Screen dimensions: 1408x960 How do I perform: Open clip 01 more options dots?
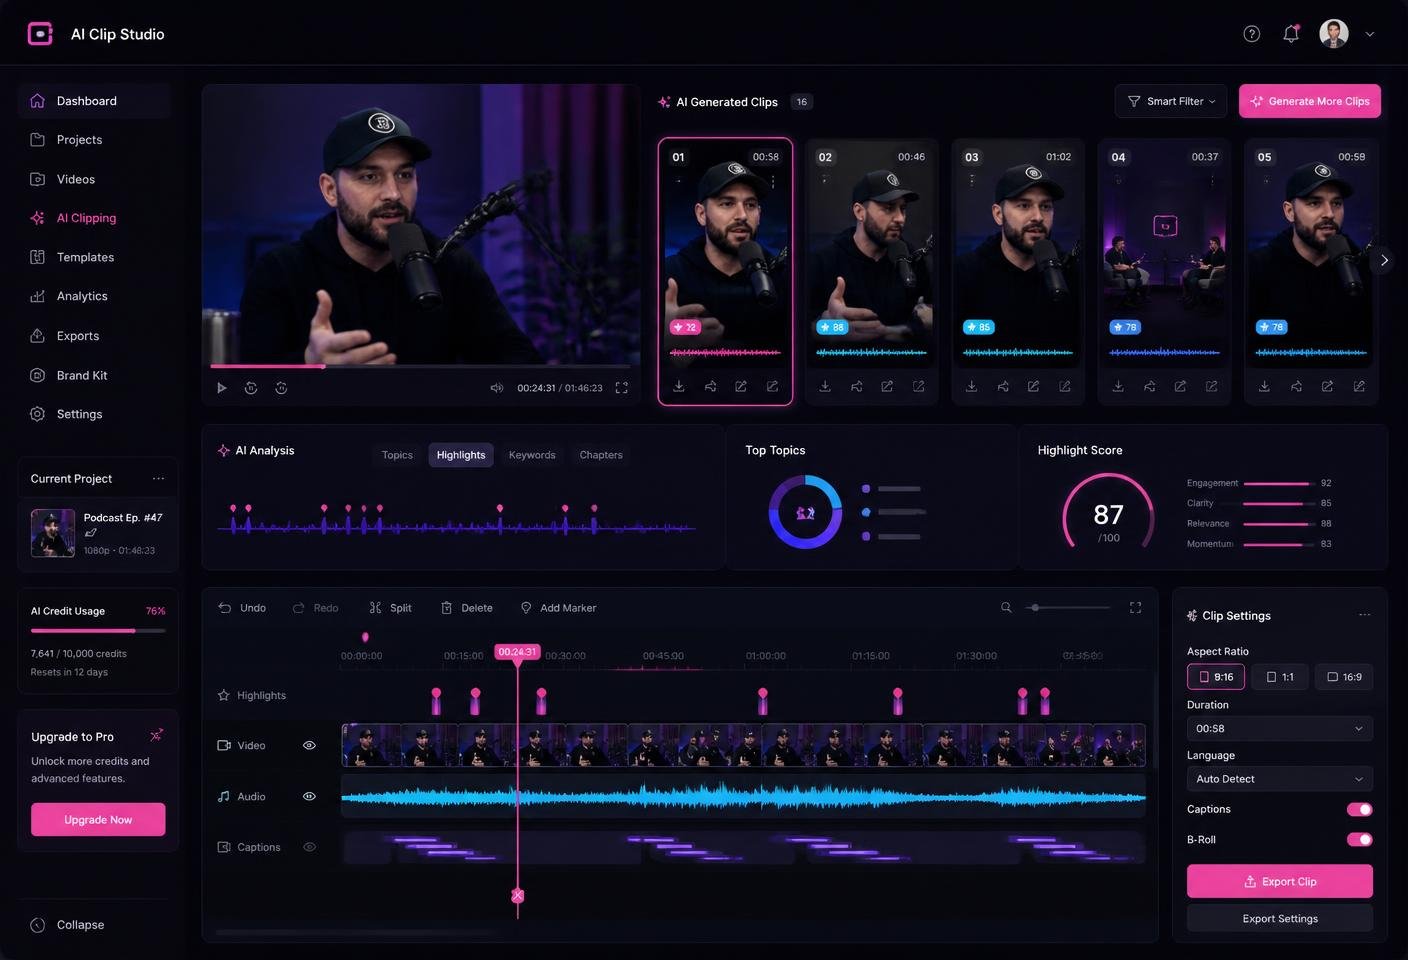tap(773, 181)
